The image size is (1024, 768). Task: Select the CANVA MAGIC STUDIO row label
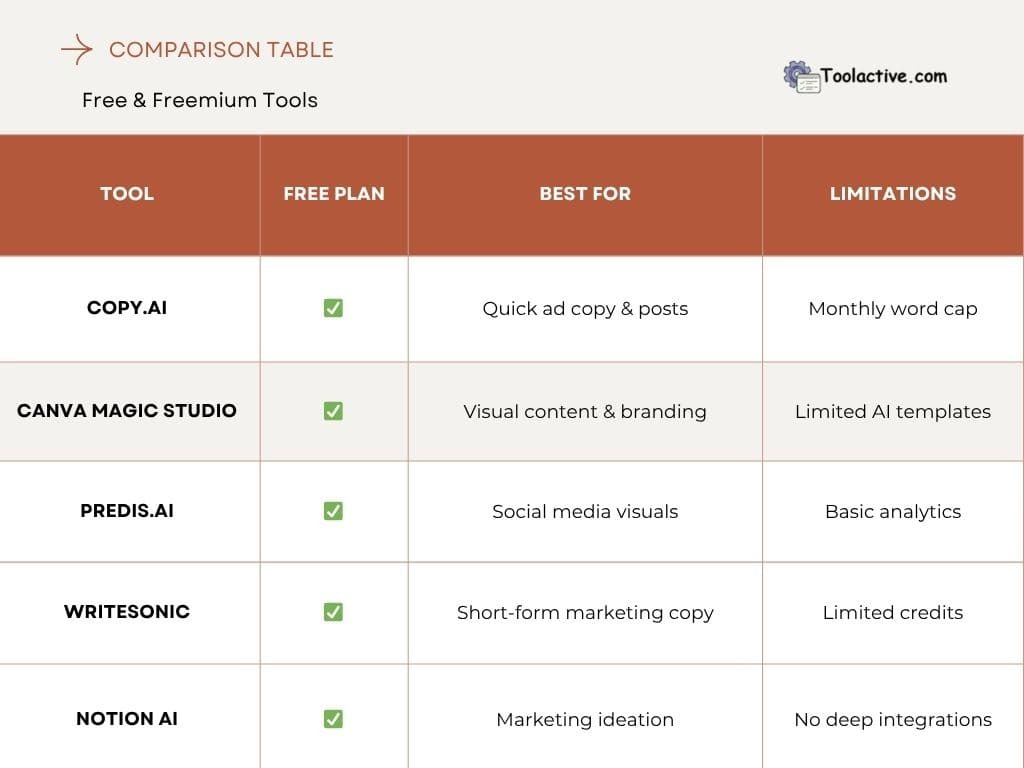[127, 410]
